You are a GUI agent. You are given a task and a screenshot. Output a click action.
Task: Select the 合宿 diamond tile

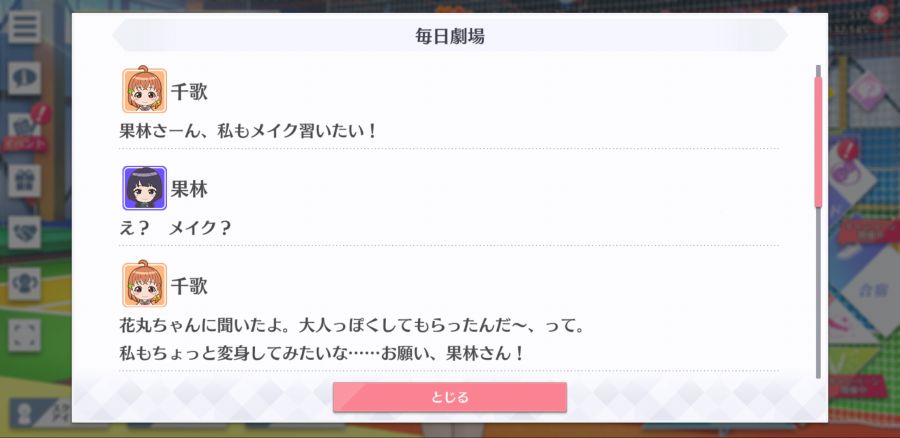pos(871,290)
